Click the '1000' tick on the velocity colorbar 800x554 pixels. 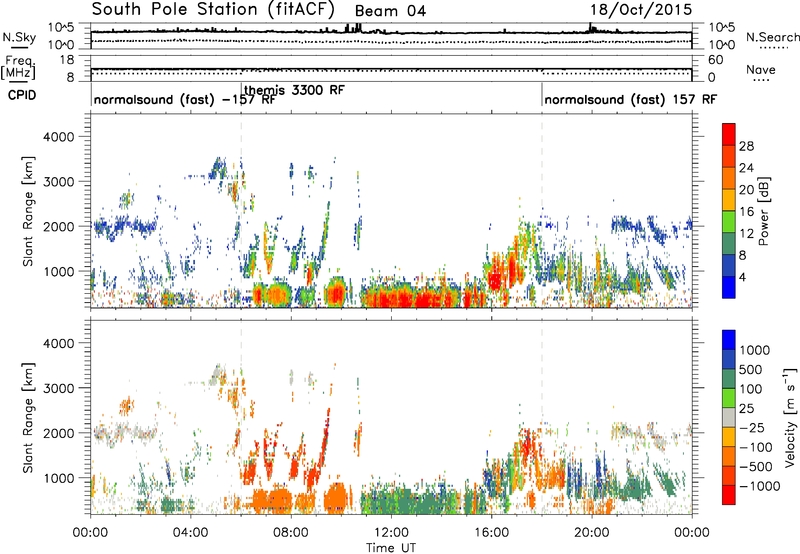pos(754,350)
